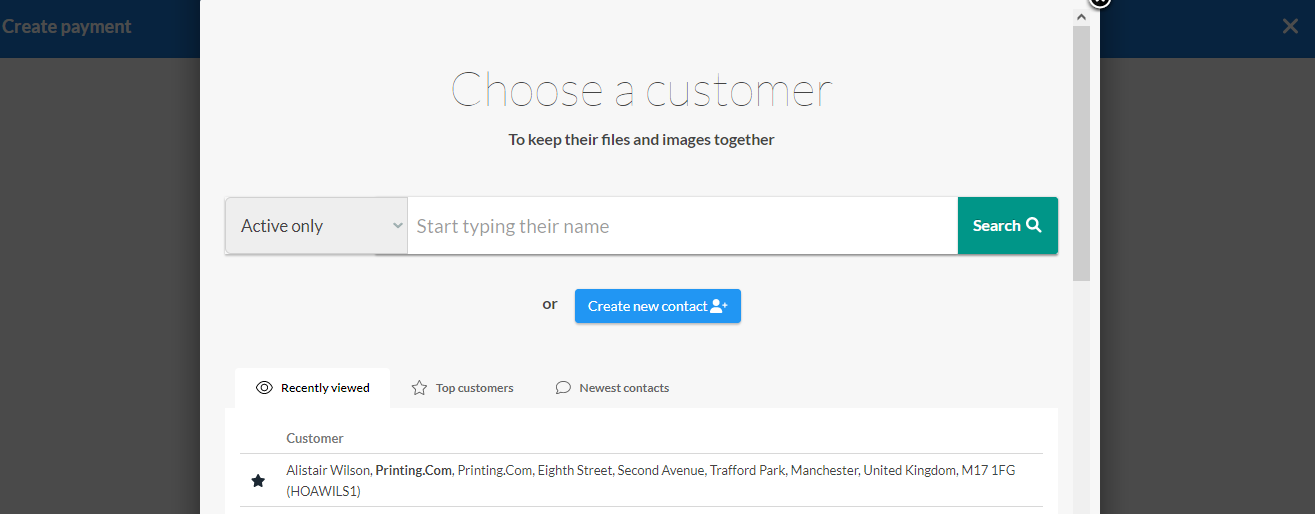This screenshot has width=1315, height=514.
Task: Click the Create new contact button
Action: point(658,306)
